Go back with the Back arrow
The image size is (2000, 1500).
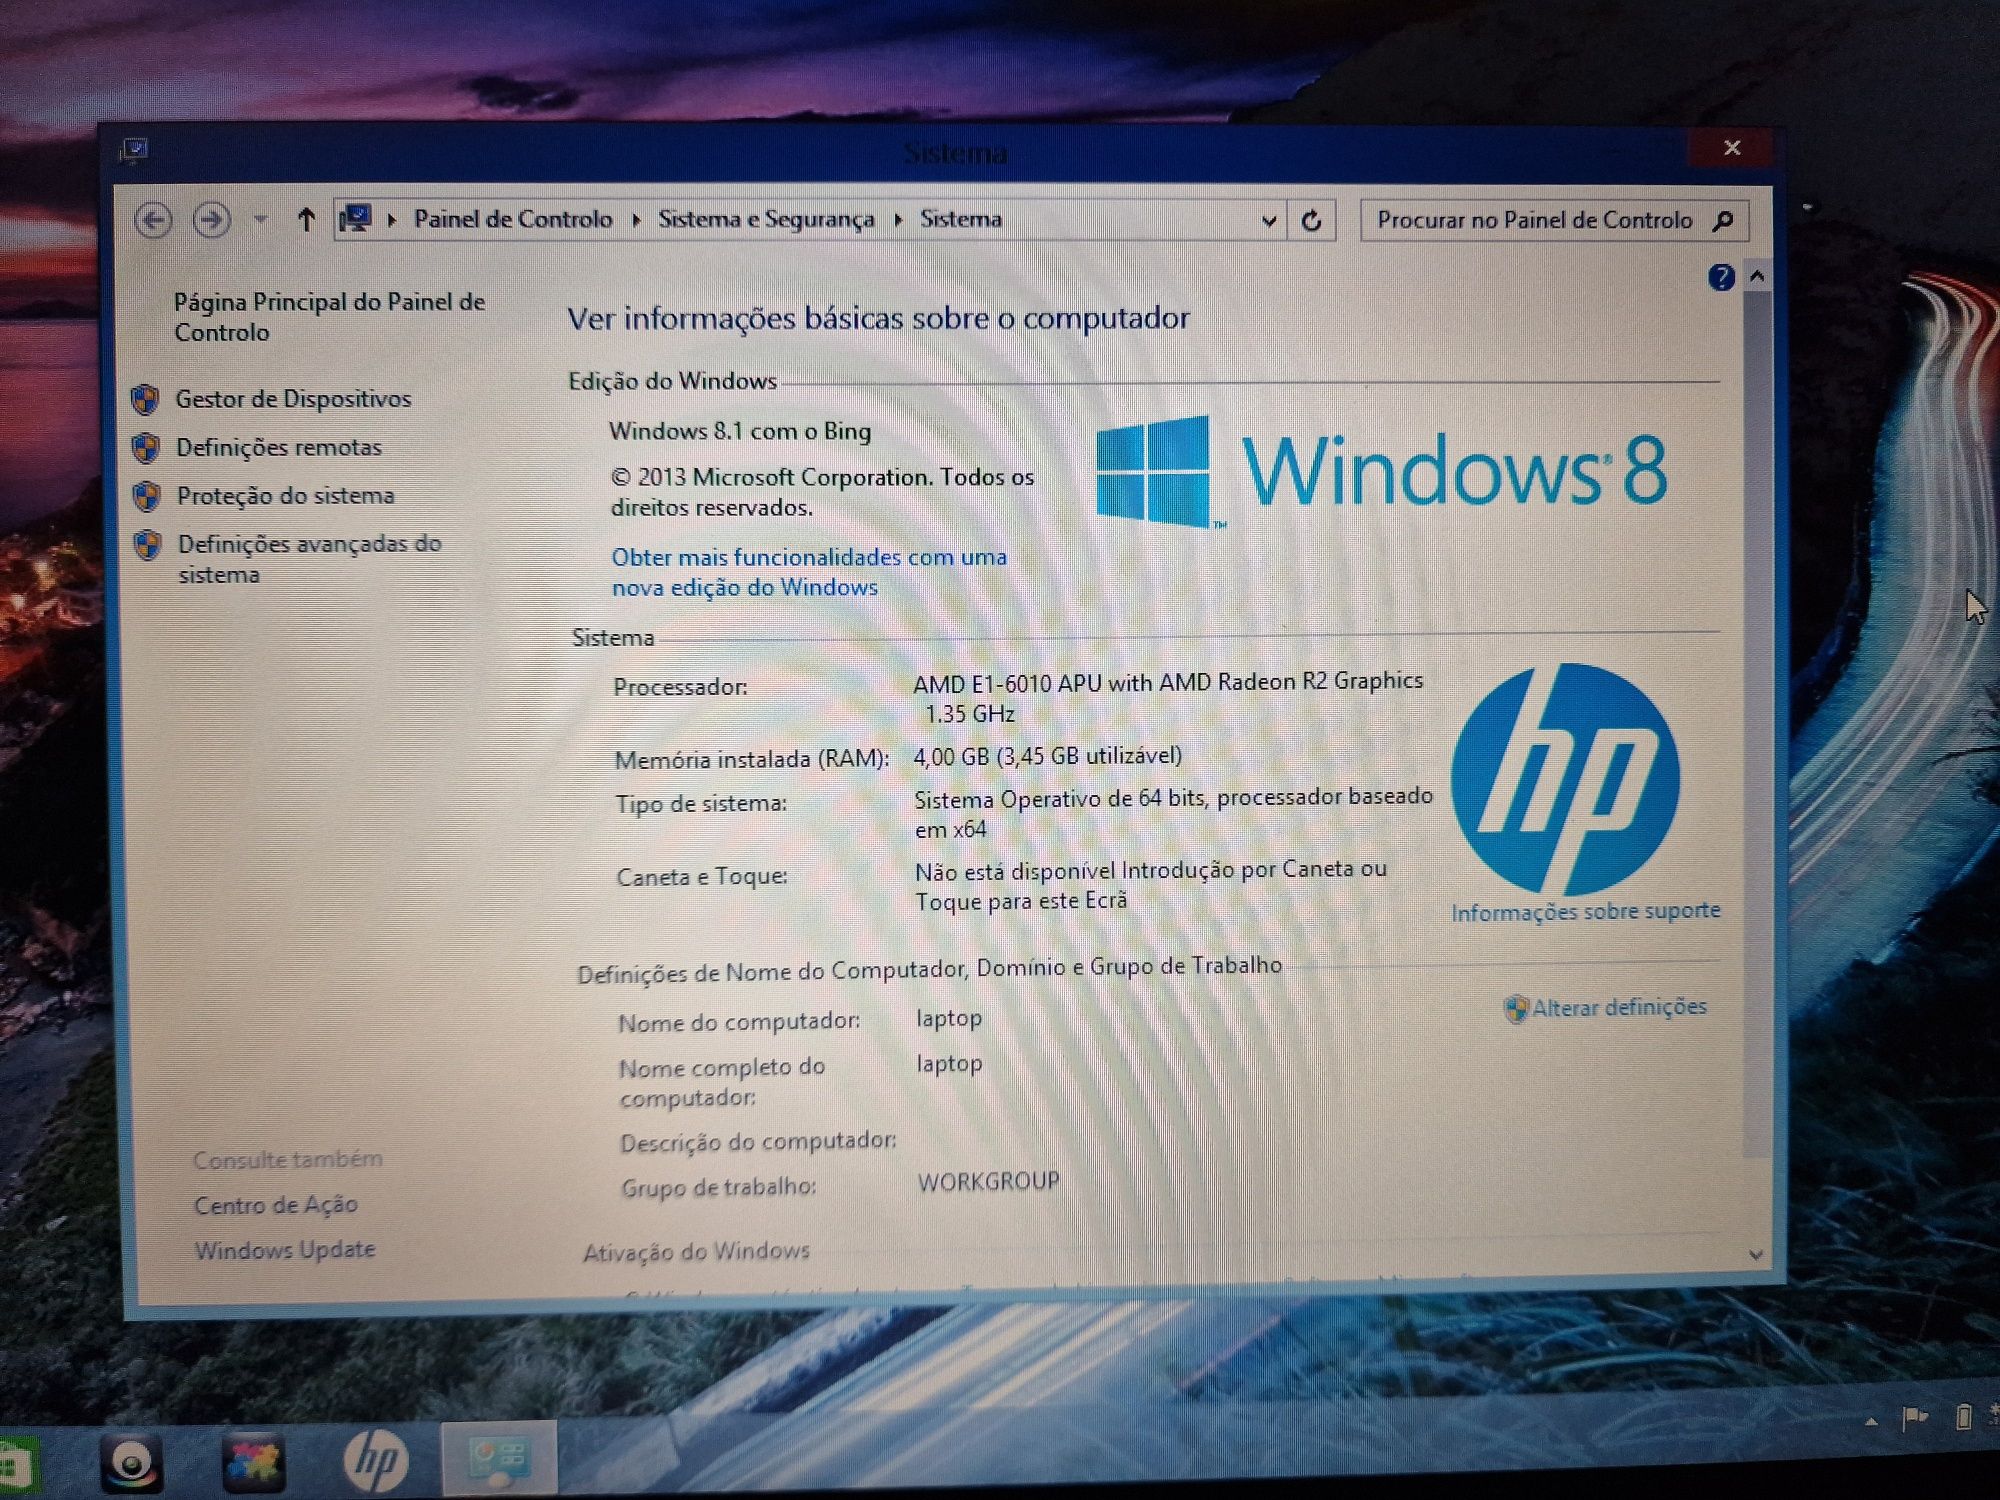(153, 219)
